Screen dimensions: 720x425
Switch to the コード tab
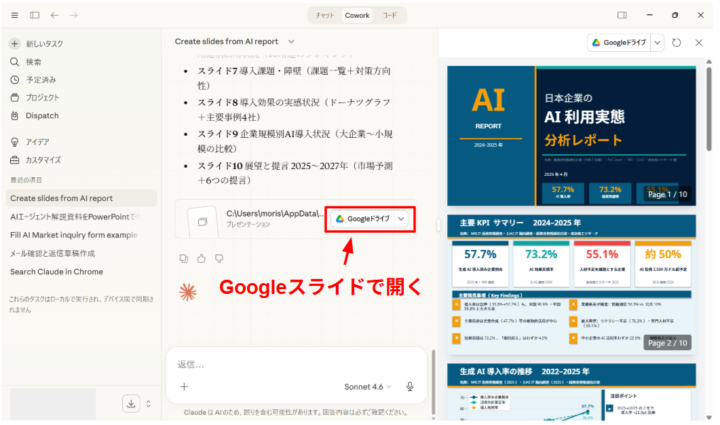[x=389, y=15]
